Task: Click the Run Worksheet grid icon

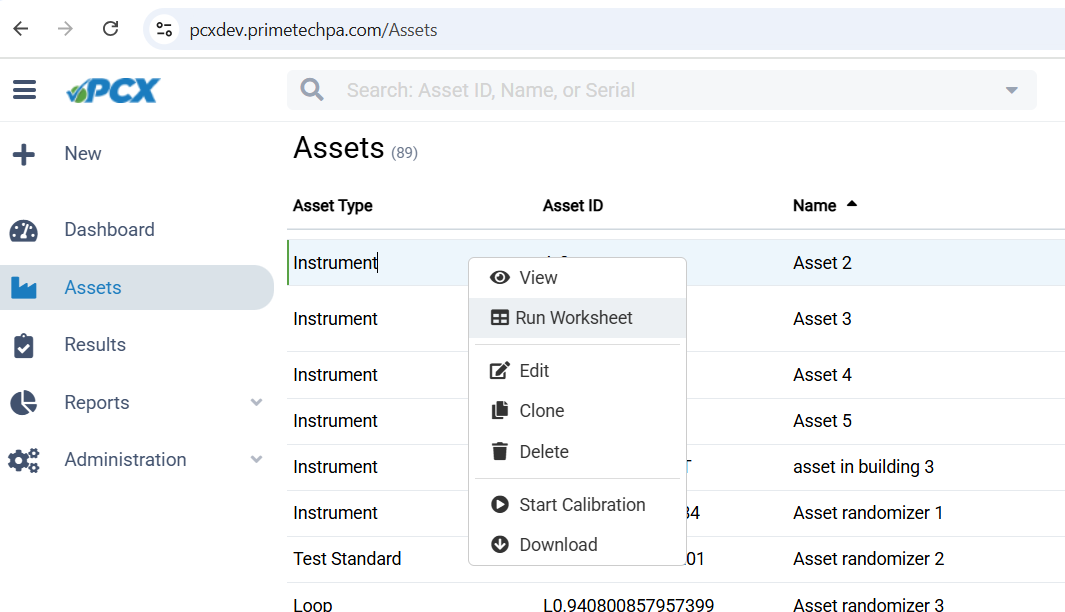Action: [x=500, y=318]
